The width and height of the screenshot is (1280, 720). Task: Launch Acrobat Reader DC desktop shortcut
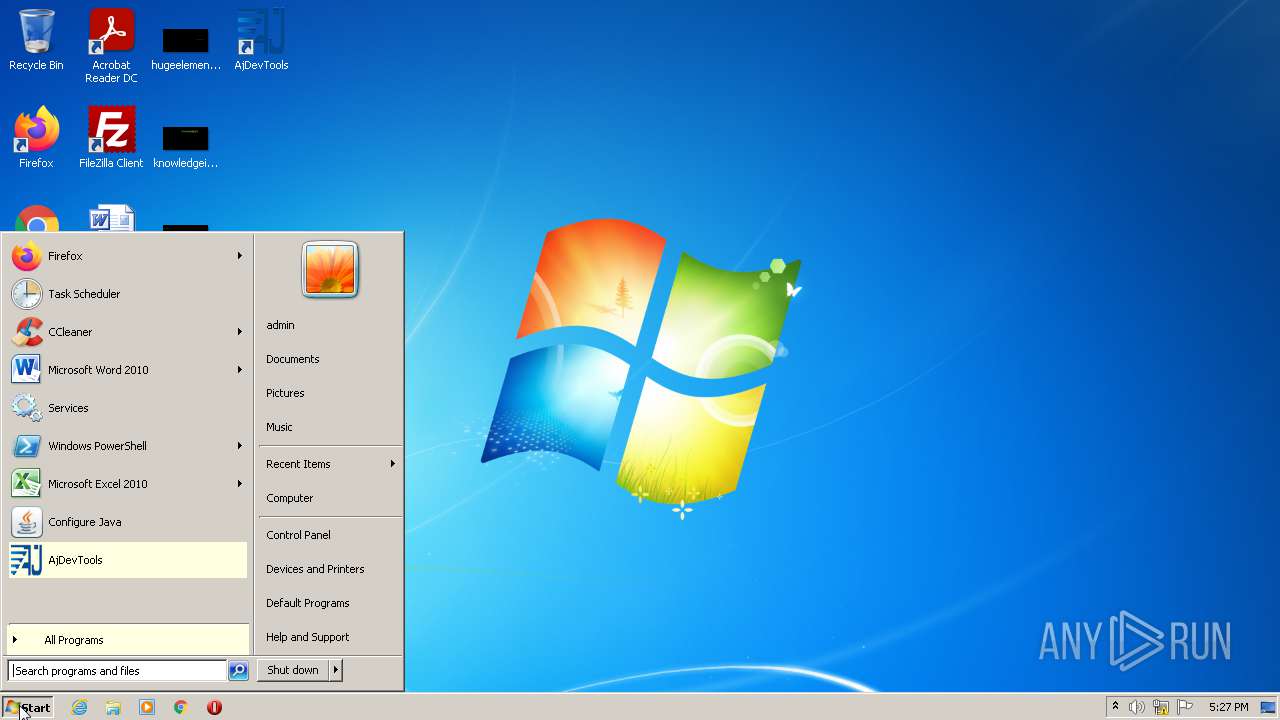[x=111, y=46]
